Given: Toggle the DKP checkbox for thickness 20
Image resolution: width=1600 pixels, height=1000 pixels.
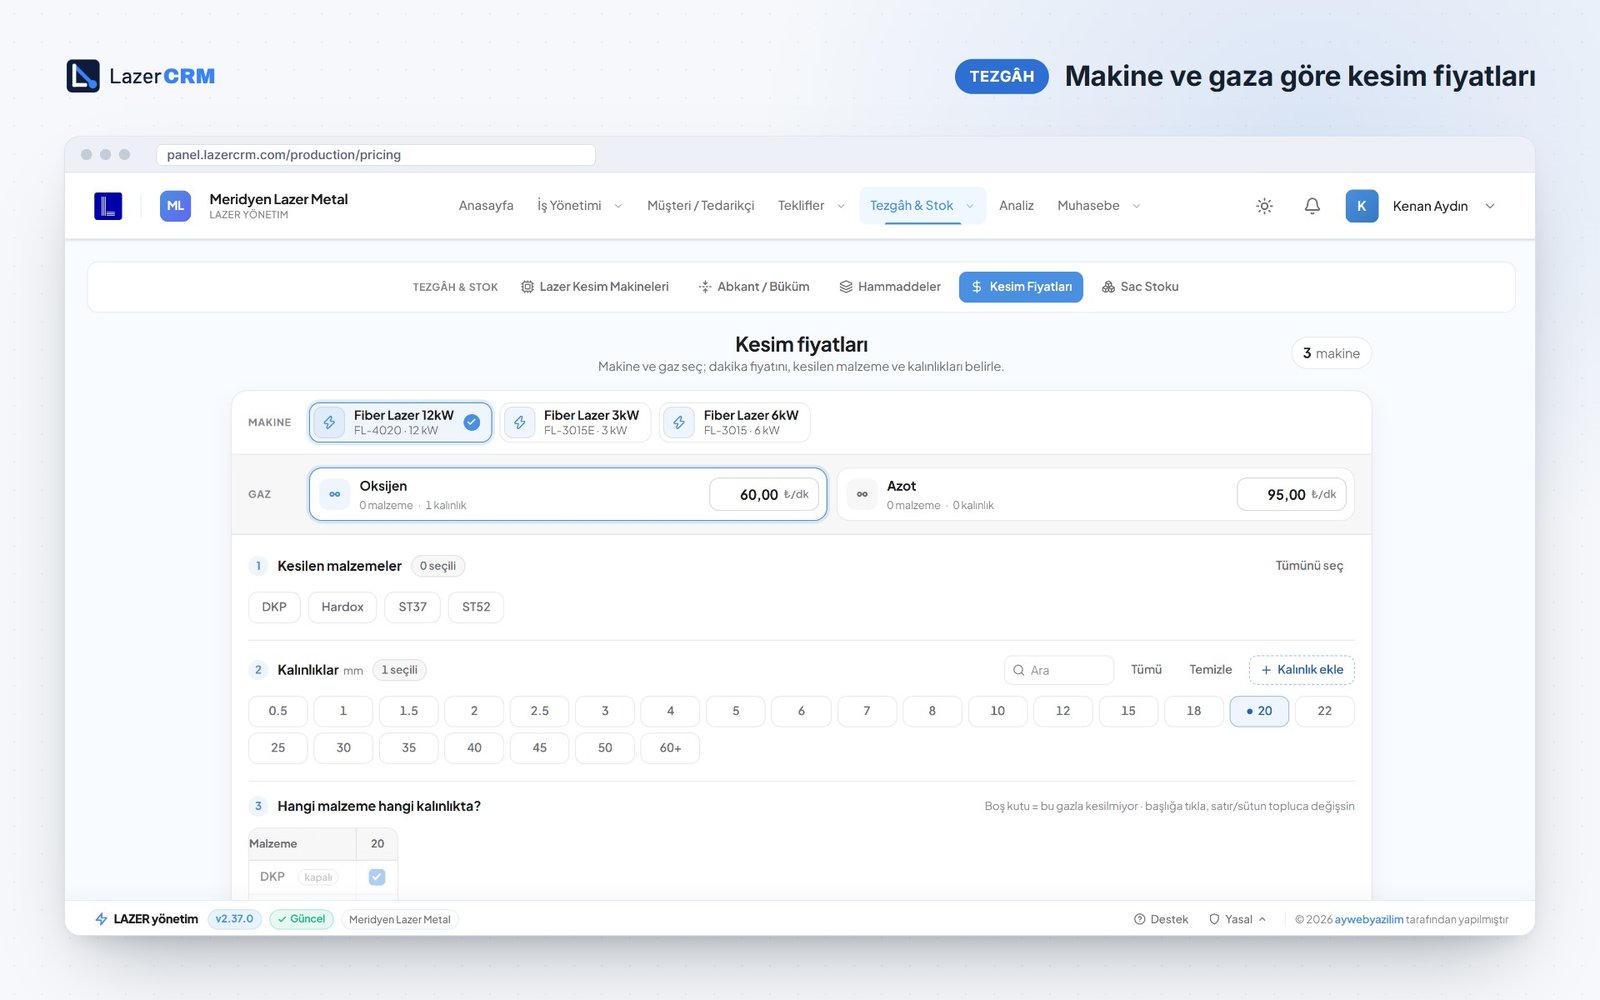Looking at the screenshot, I should (377, 877).
